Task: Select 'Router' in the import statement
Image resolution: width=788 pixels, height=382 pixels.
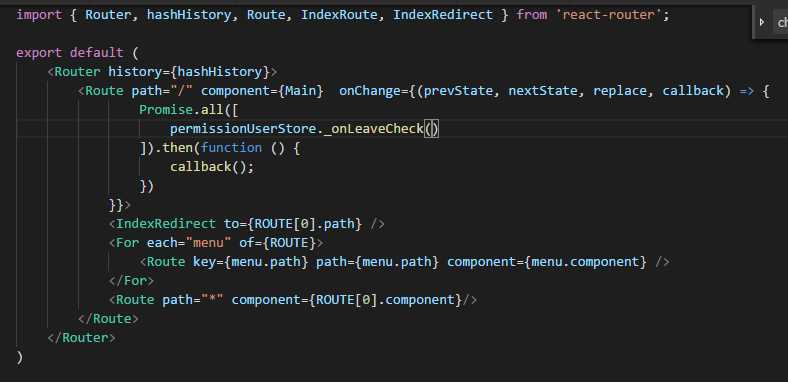Action: pyautogui.click(x=109, y=15)
